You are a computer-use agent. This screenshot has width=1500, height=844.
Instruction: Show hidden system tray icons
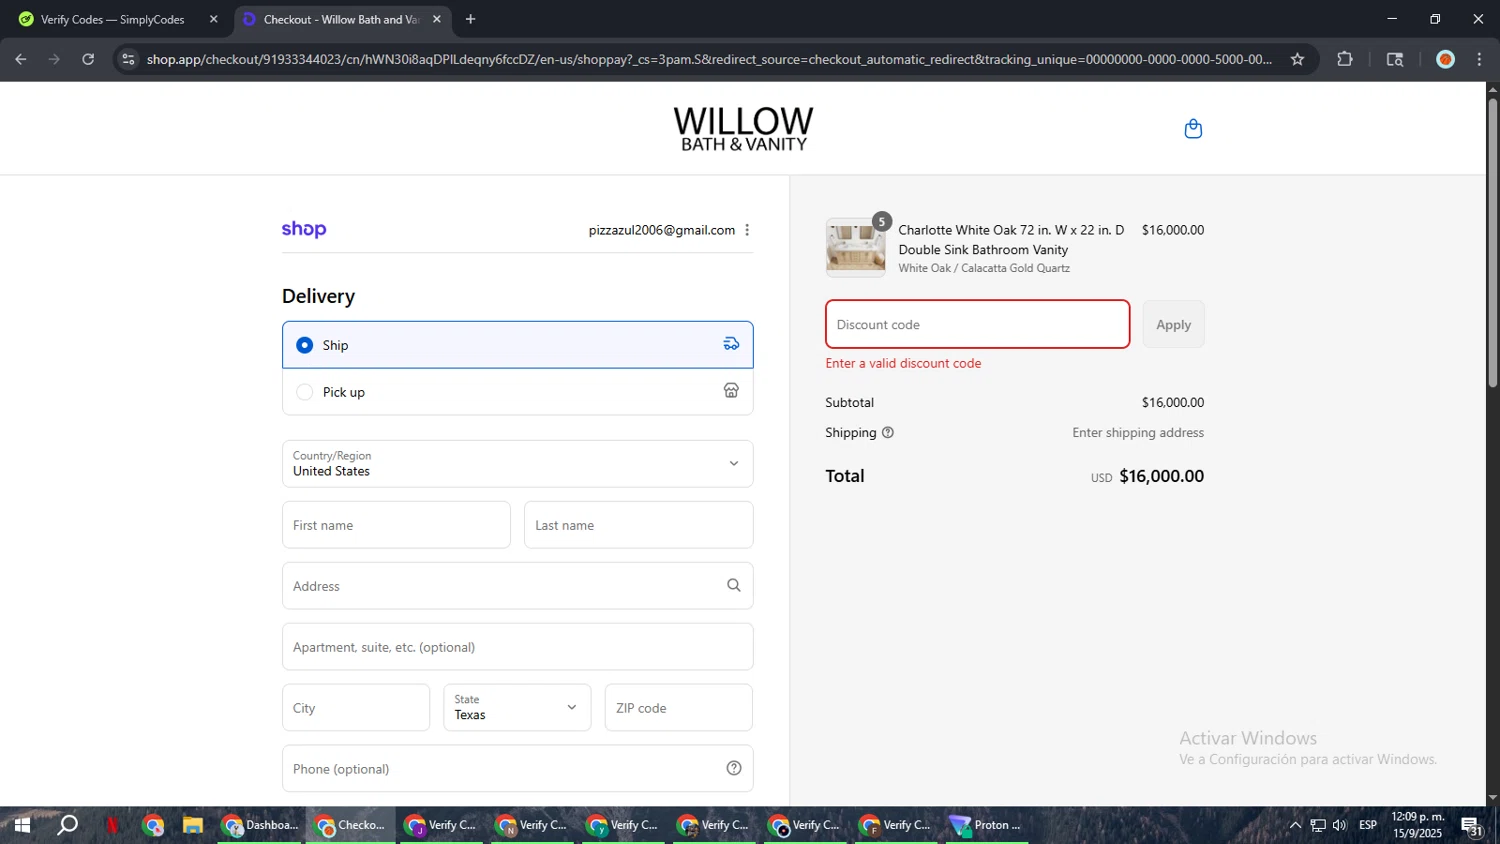(x=1295, y=826)
